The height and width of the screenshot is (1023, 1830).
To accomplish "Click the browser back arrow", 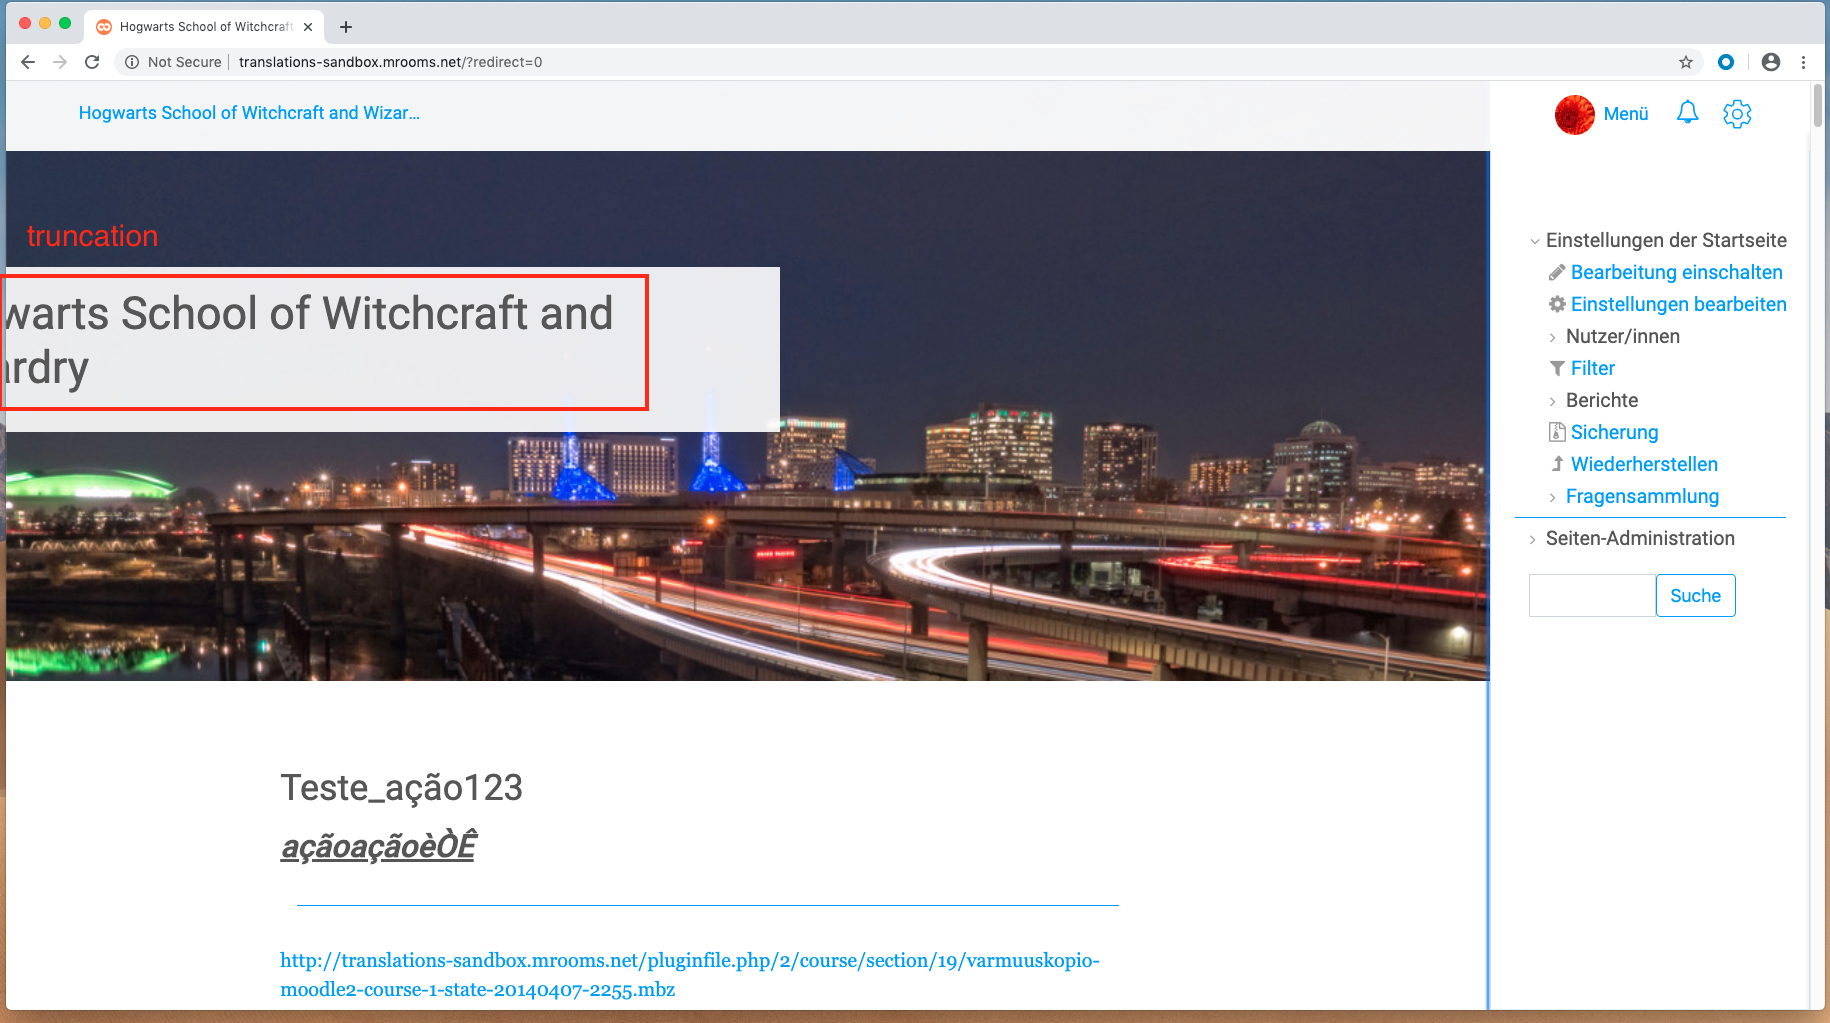I will click(28, 62).
